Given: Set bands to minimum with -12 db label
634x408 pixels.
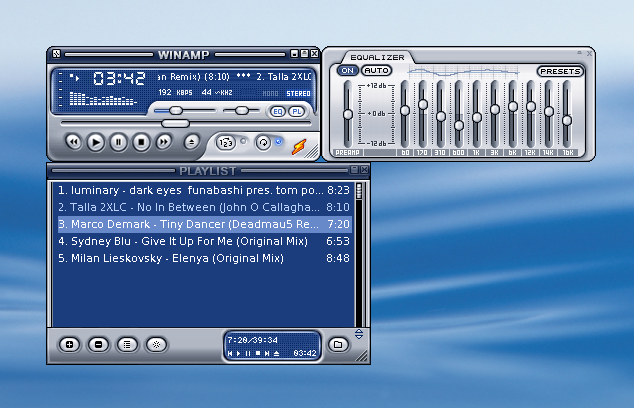Looking at the screenshot, I should click(376, 144).
